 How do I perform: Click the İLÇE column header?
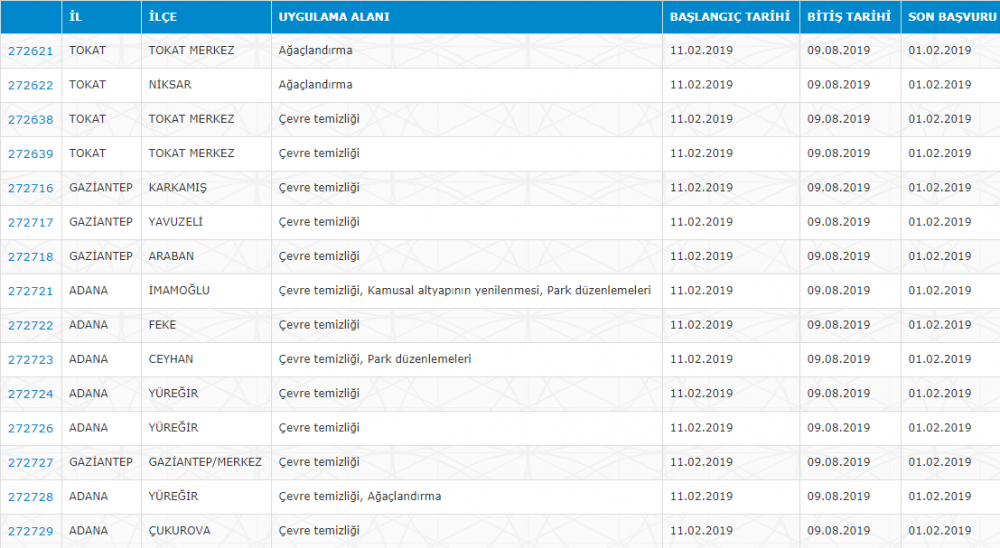[163, 17]
